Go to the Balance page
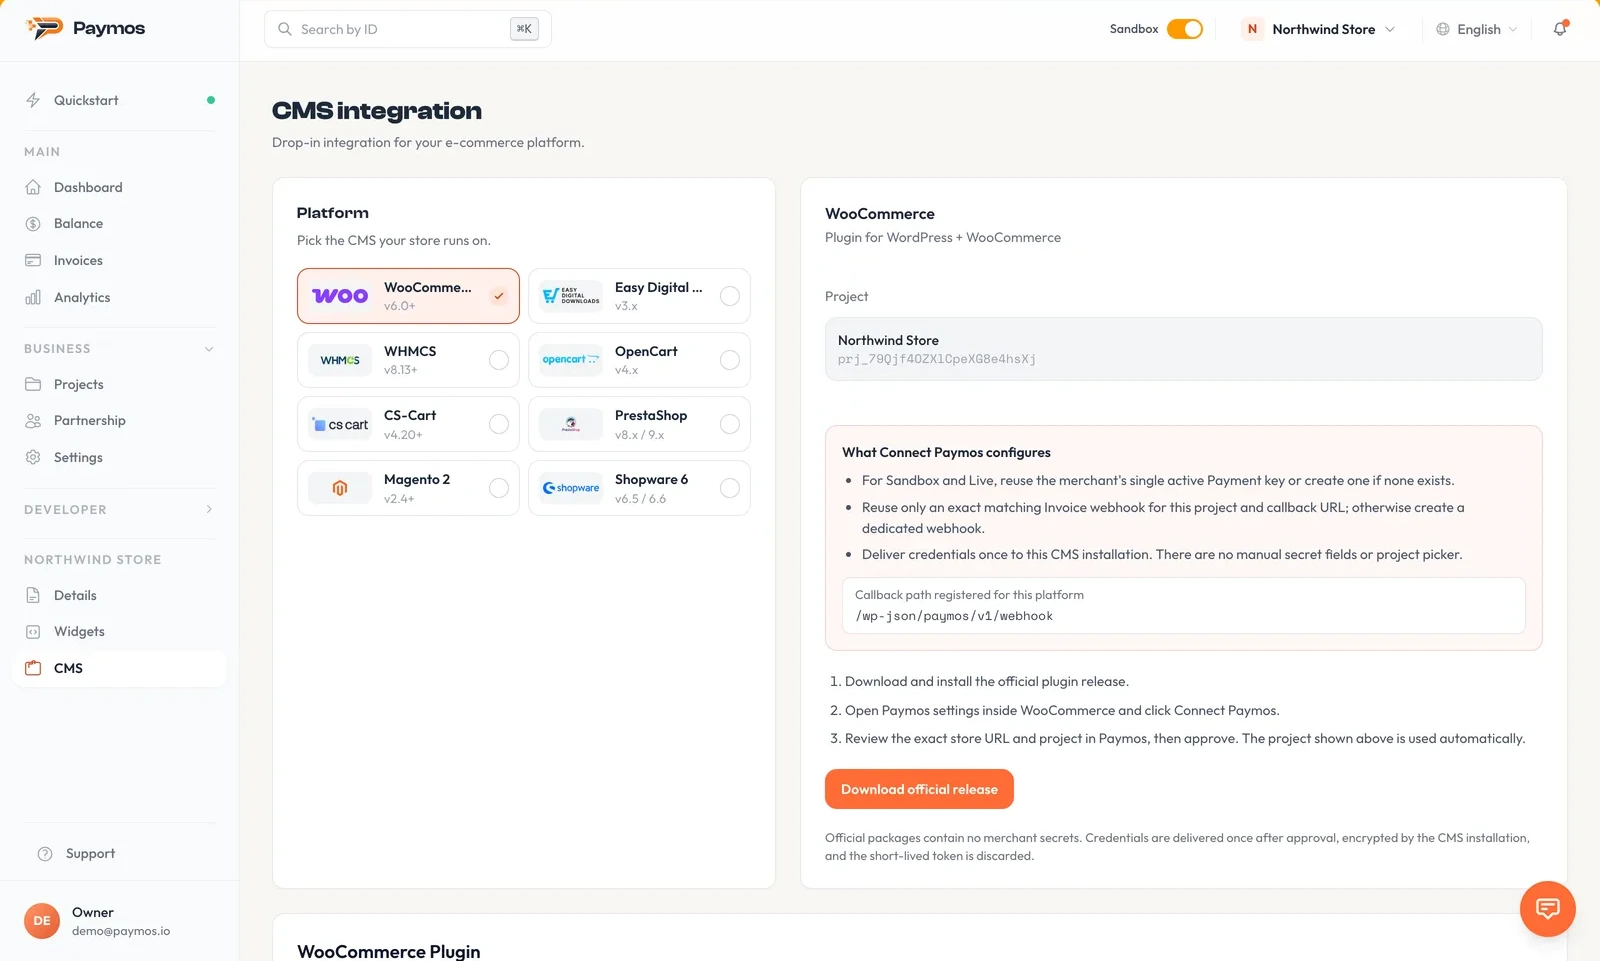Image resolution: width=1600 pixels, height=961 pixels. tap(119, 224)
